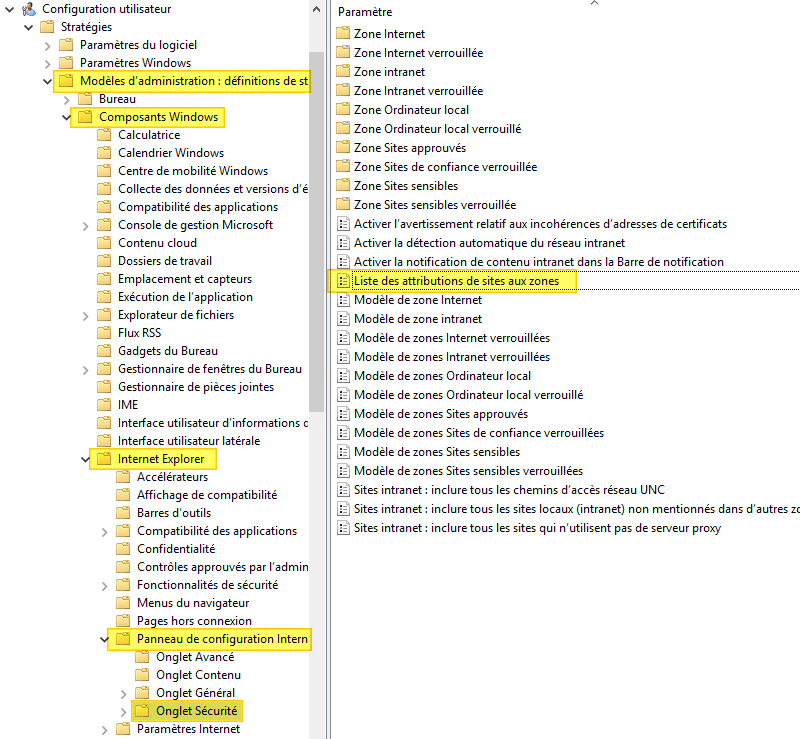
Task: Collapse Composants Windows node
Action: 66,117
